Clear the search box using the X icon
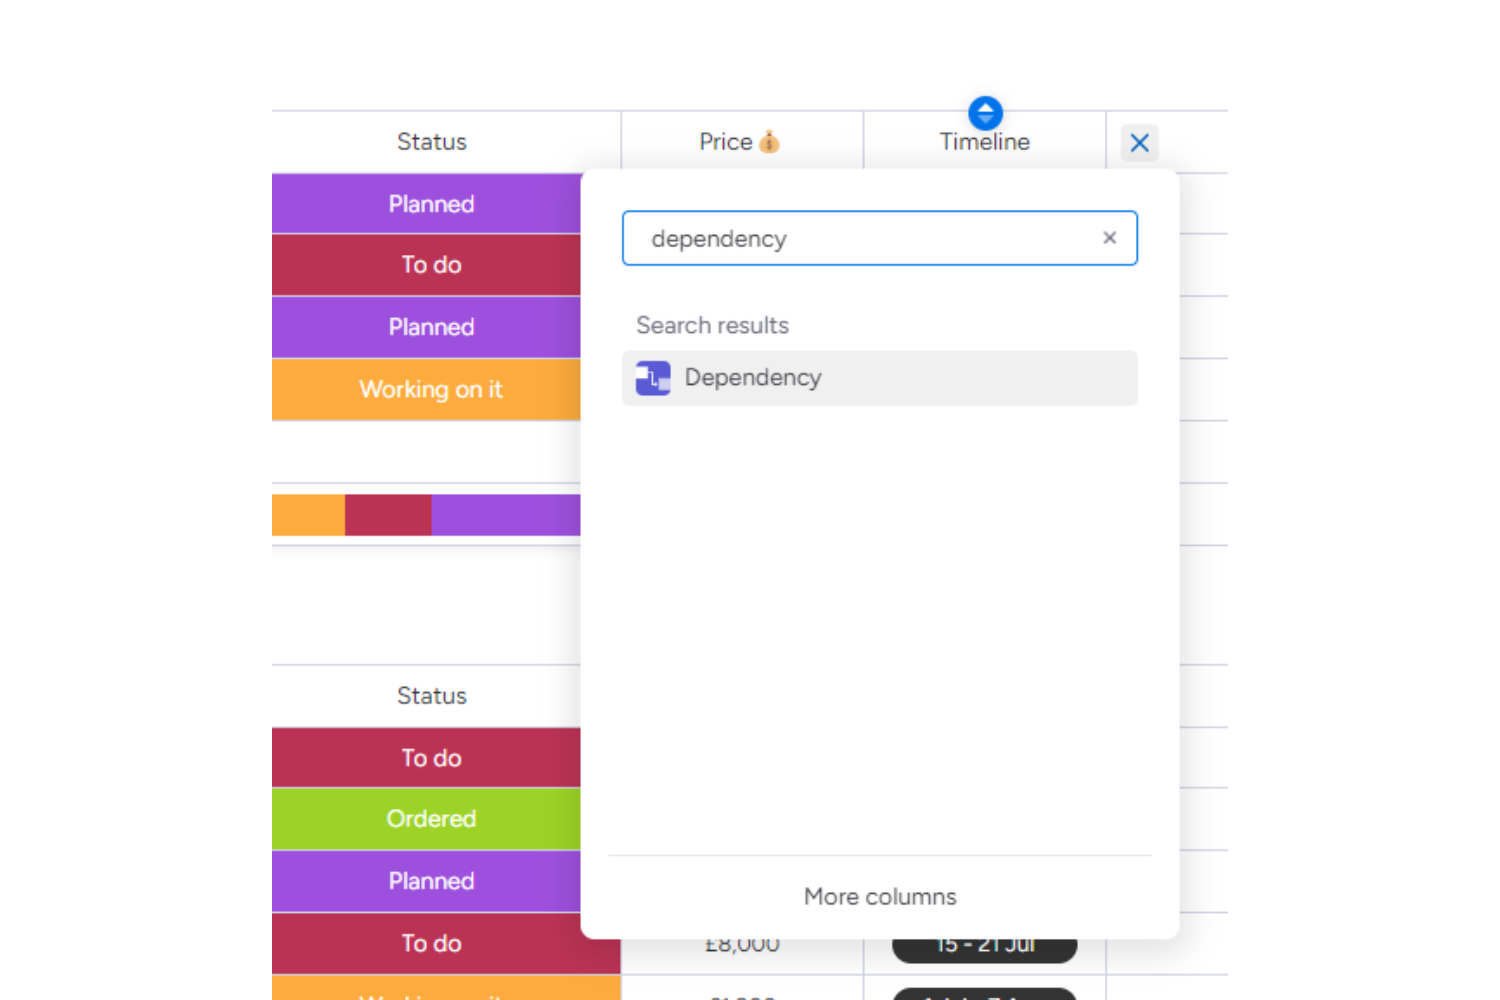The width and height of the screenshot is (1500, 1000). click(x=1109, y=238)
